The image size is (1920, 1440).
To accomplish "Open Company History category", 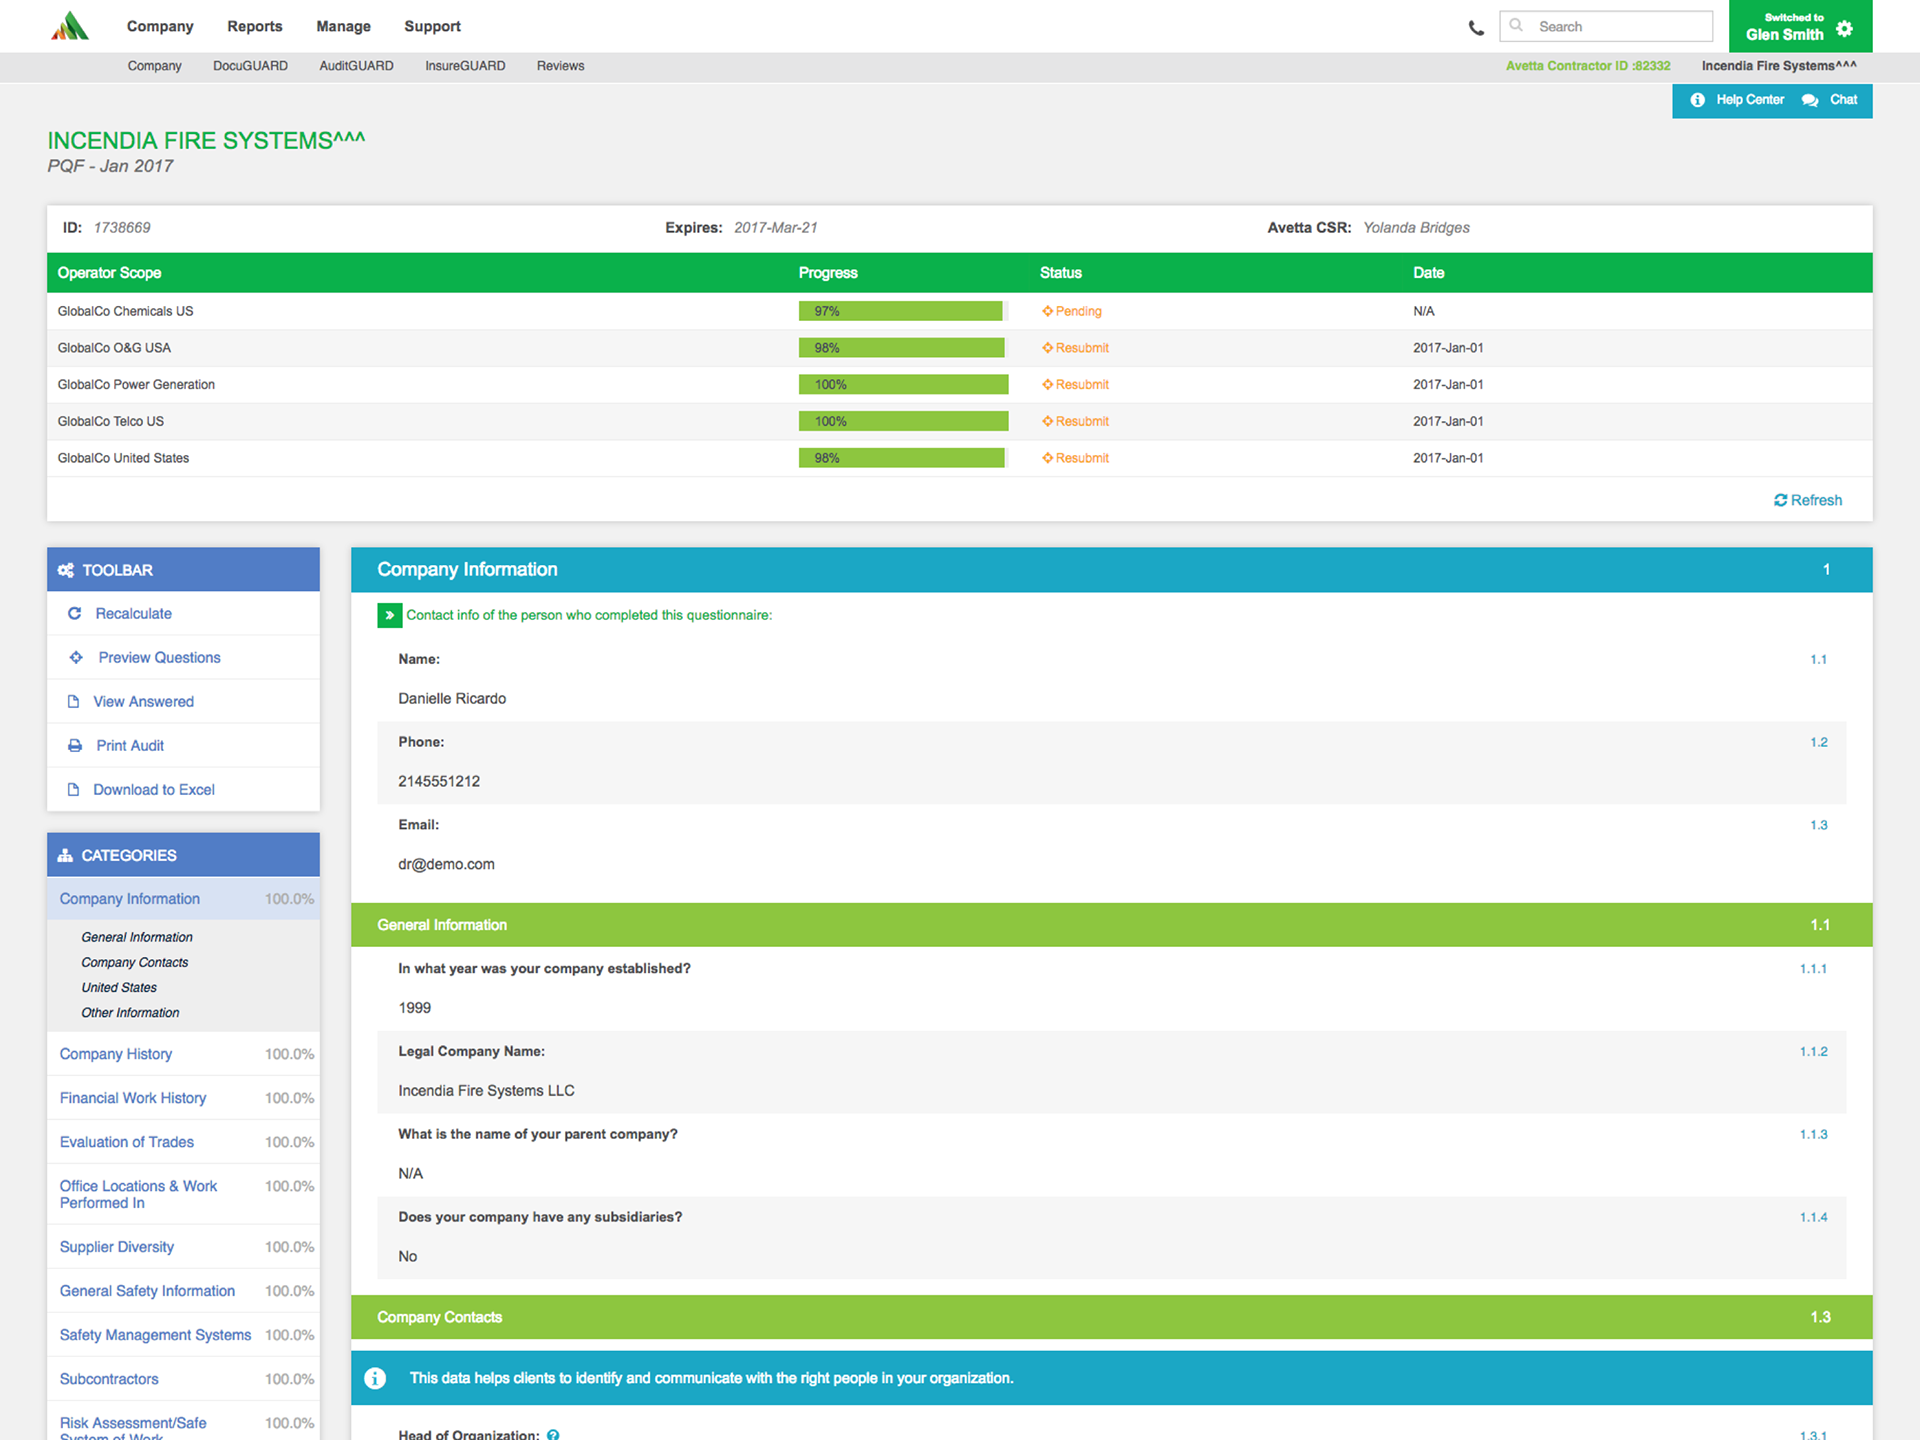I will [x=183, y=1054].
